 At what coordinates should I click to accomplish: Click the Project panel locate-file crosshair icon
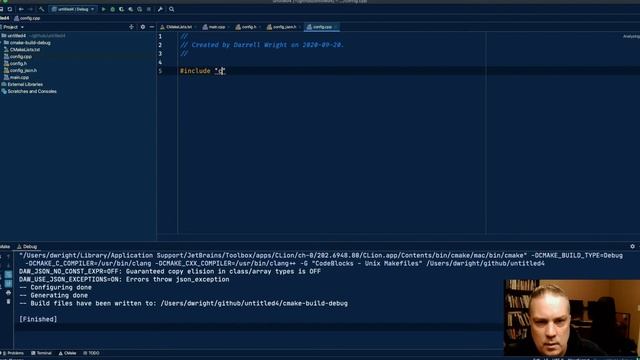click(x=131, y=27)
